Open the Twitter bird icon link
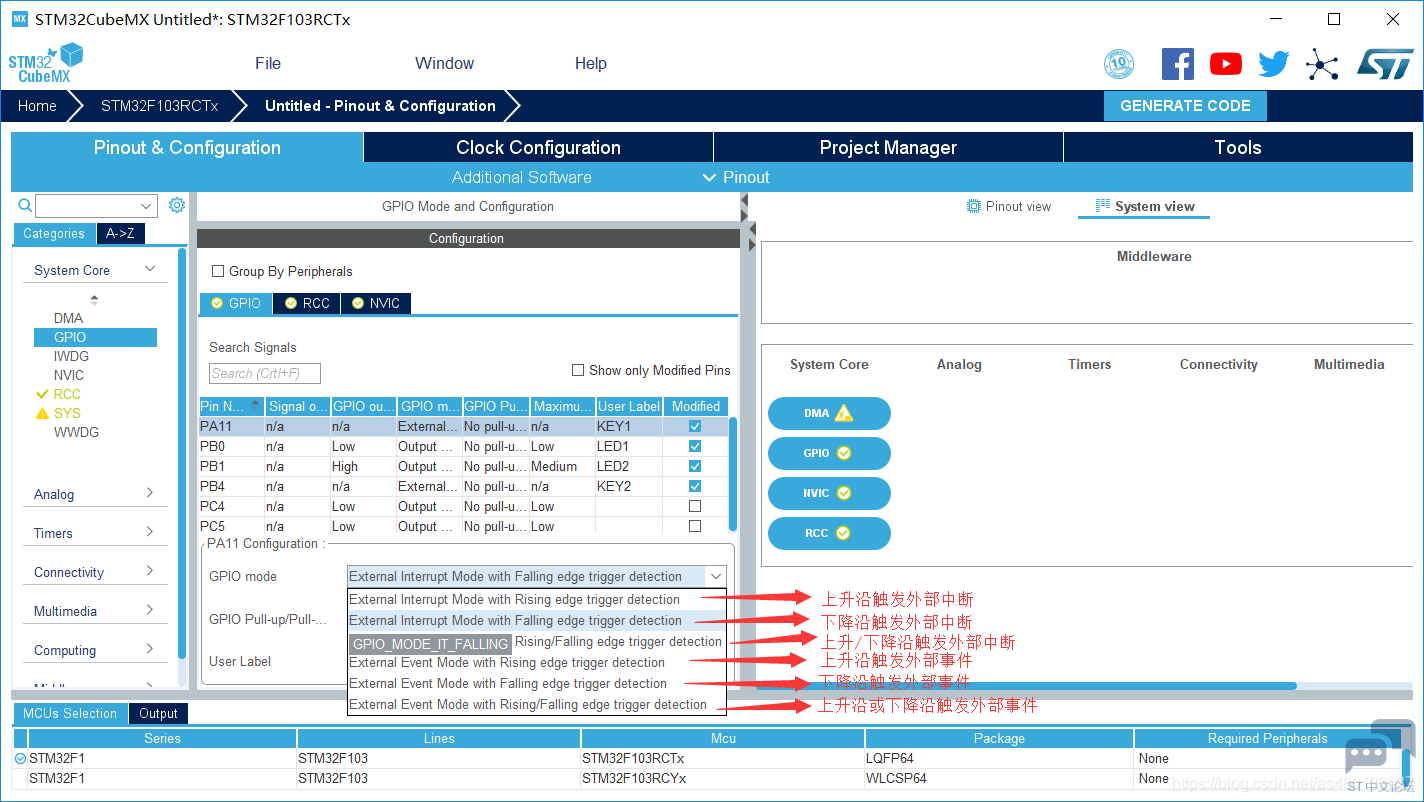The image size is (1424, 802). pyautogui.click(x=1274, y=64)
